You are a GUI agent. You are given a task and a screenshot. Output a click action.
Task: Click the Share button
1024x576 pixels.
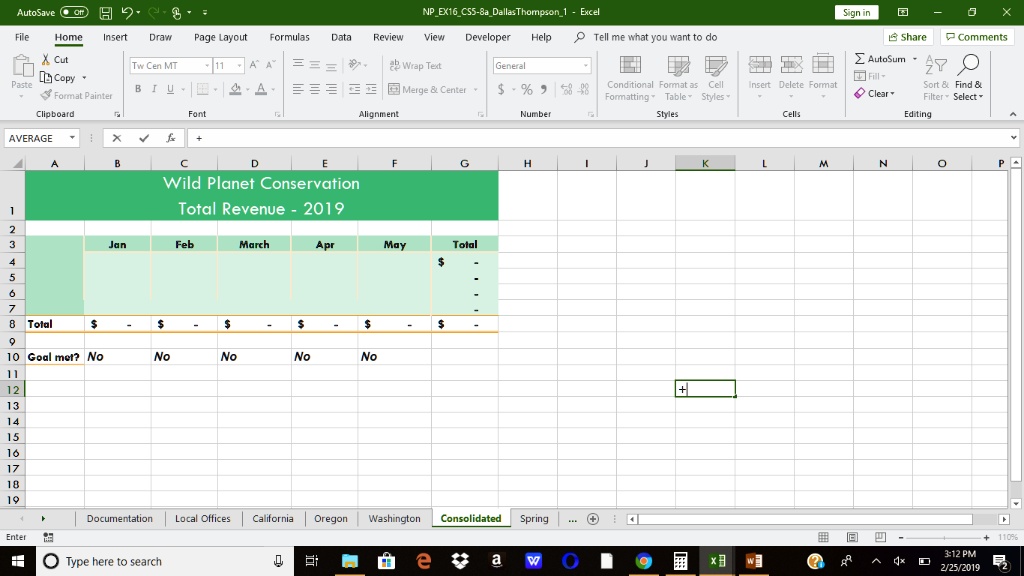click(908, 37)
